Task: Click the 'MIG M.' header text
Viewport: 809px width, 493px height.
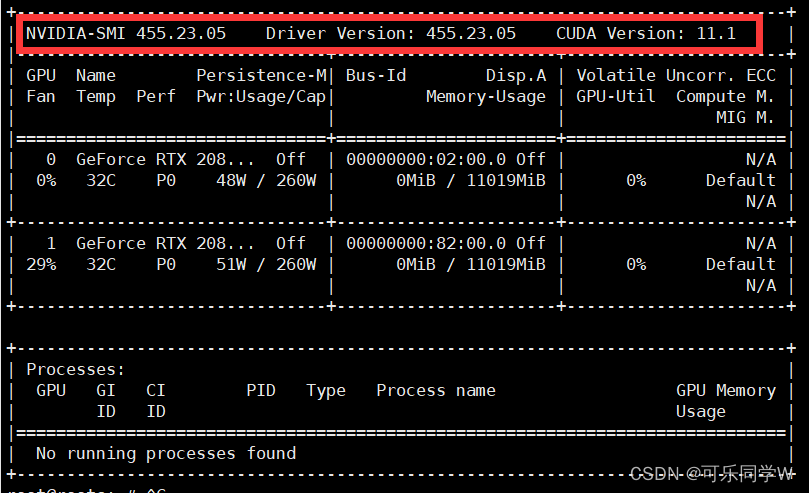Action: 745,118
